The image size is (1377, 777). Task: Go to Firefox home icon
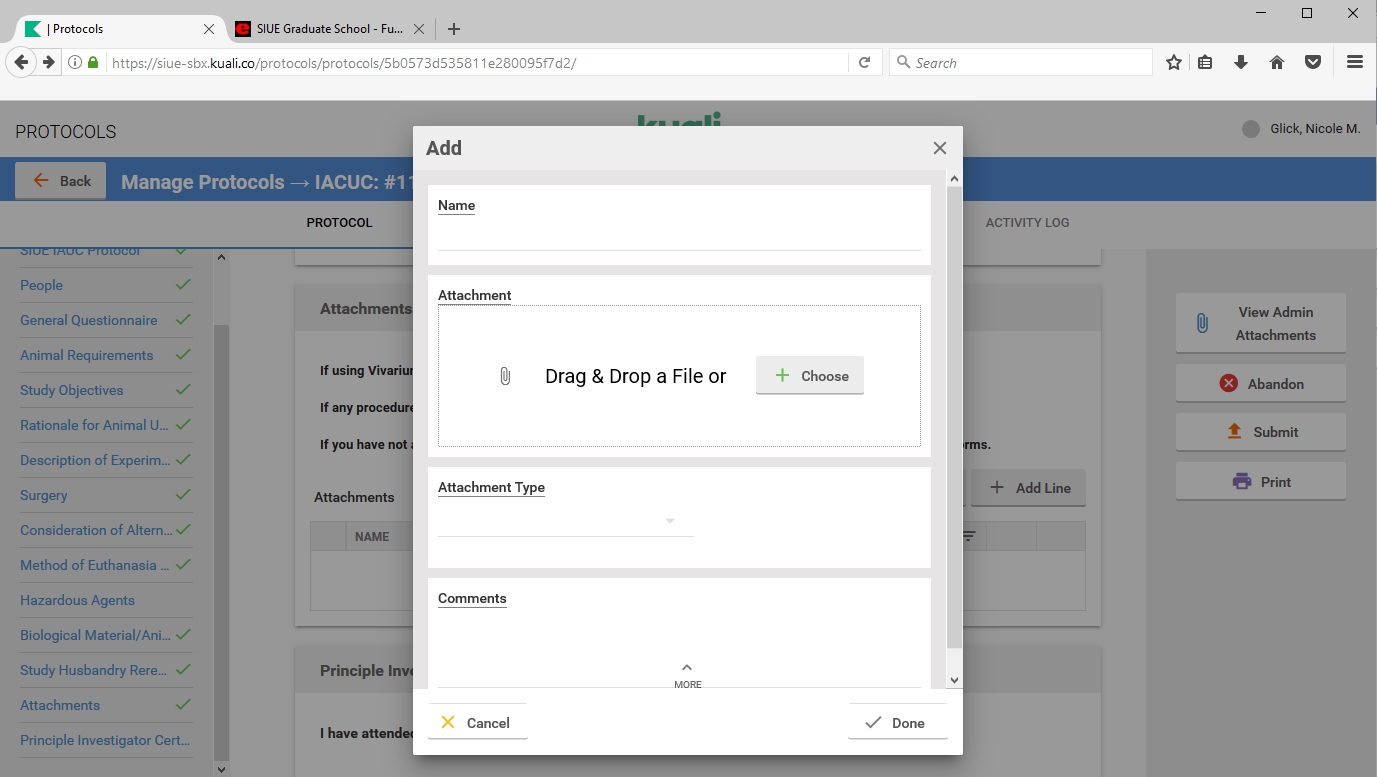point(1277,63)
